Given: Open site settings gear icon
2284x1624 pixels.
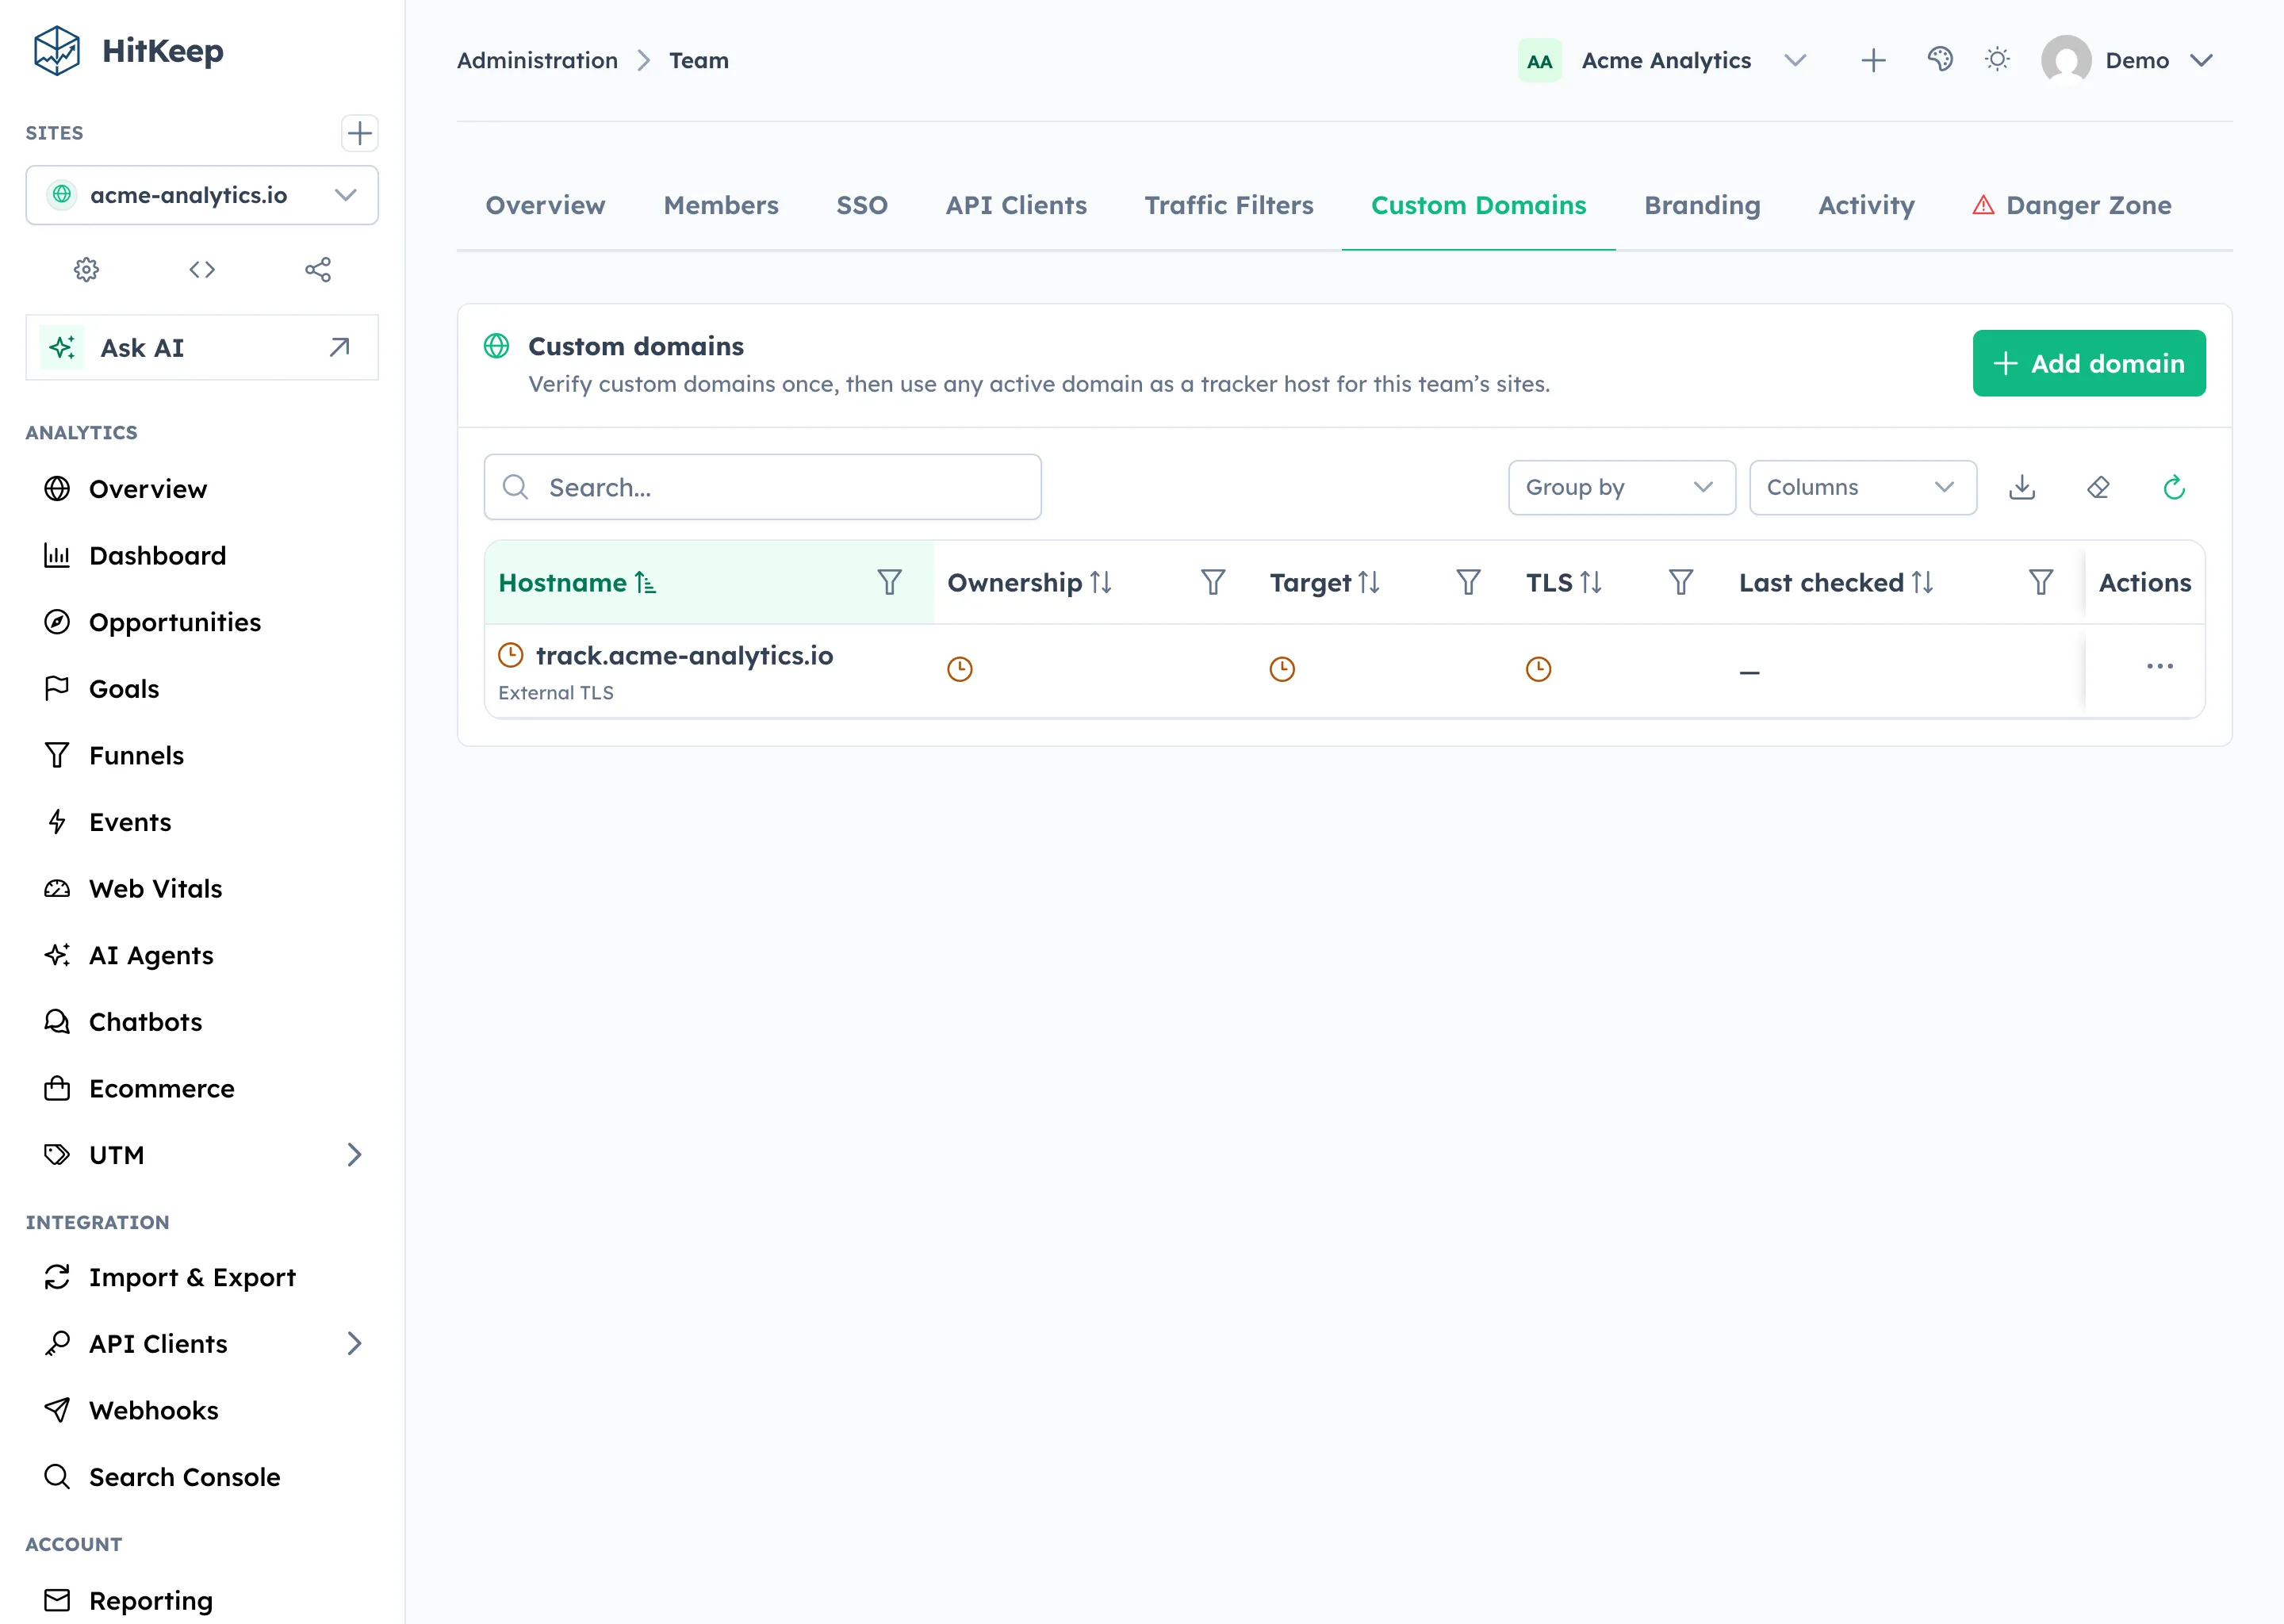Looking at the screenshot, I should [87, 269].
